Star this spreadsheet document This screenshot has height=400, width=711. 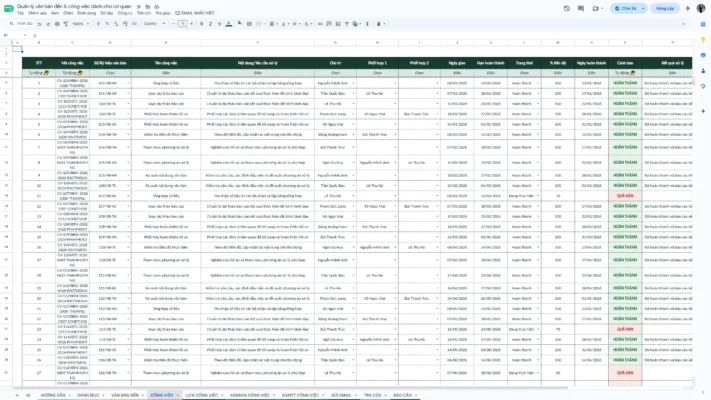click(139, 7)
